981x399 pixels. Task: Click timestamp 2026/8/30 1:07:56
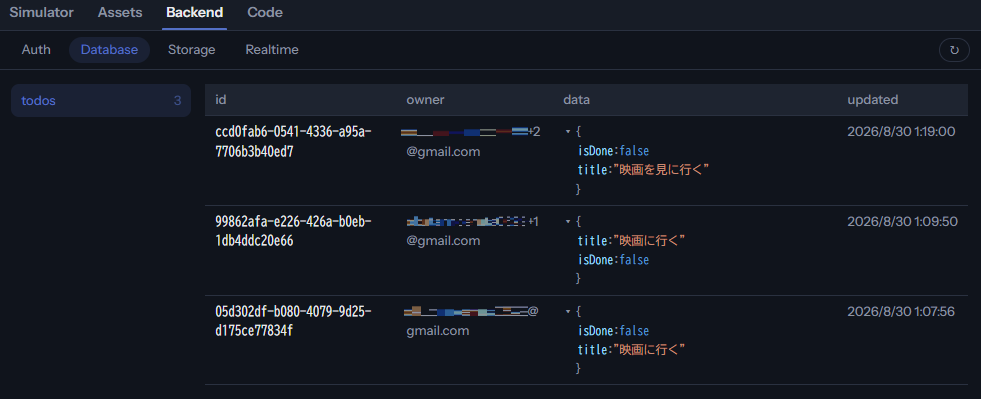901,311
